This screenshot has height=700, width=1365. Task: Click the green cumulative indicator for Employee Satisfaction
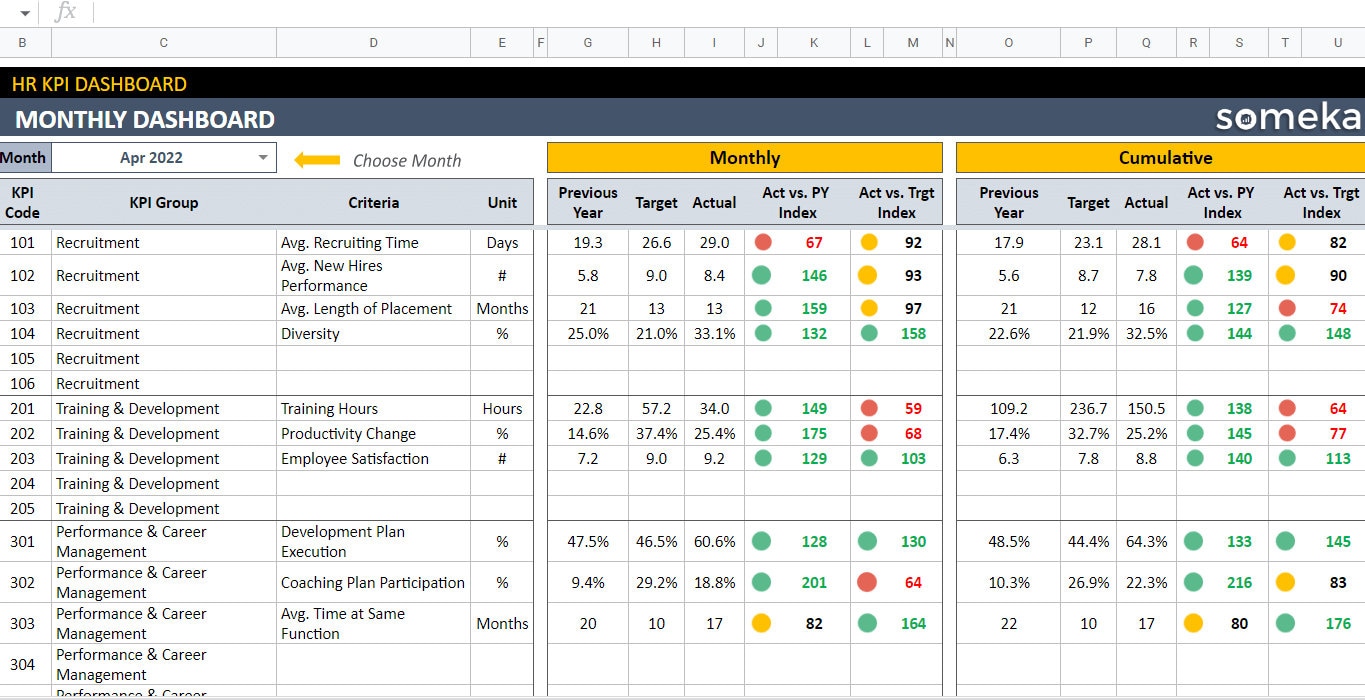(1193, 458)
